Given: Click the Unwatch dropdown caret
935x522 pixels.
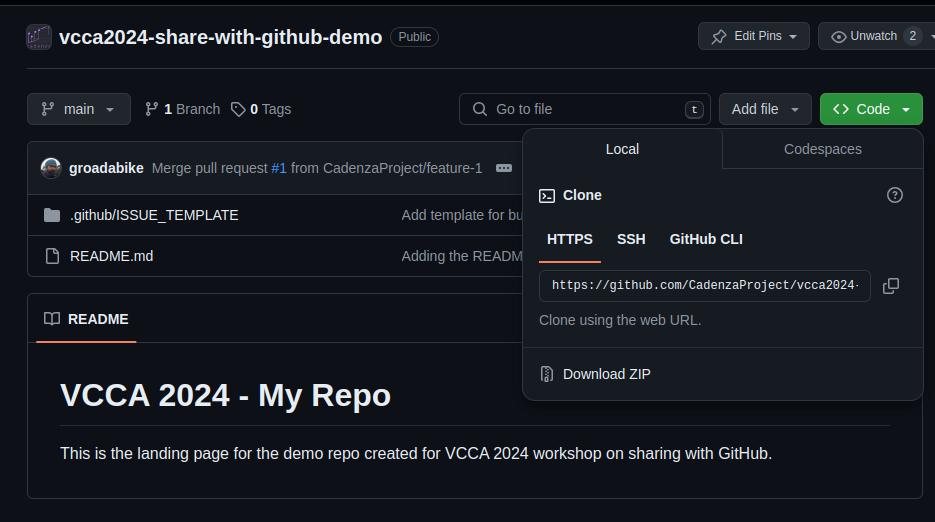Looking at the screenshot, I should point(931,37).
